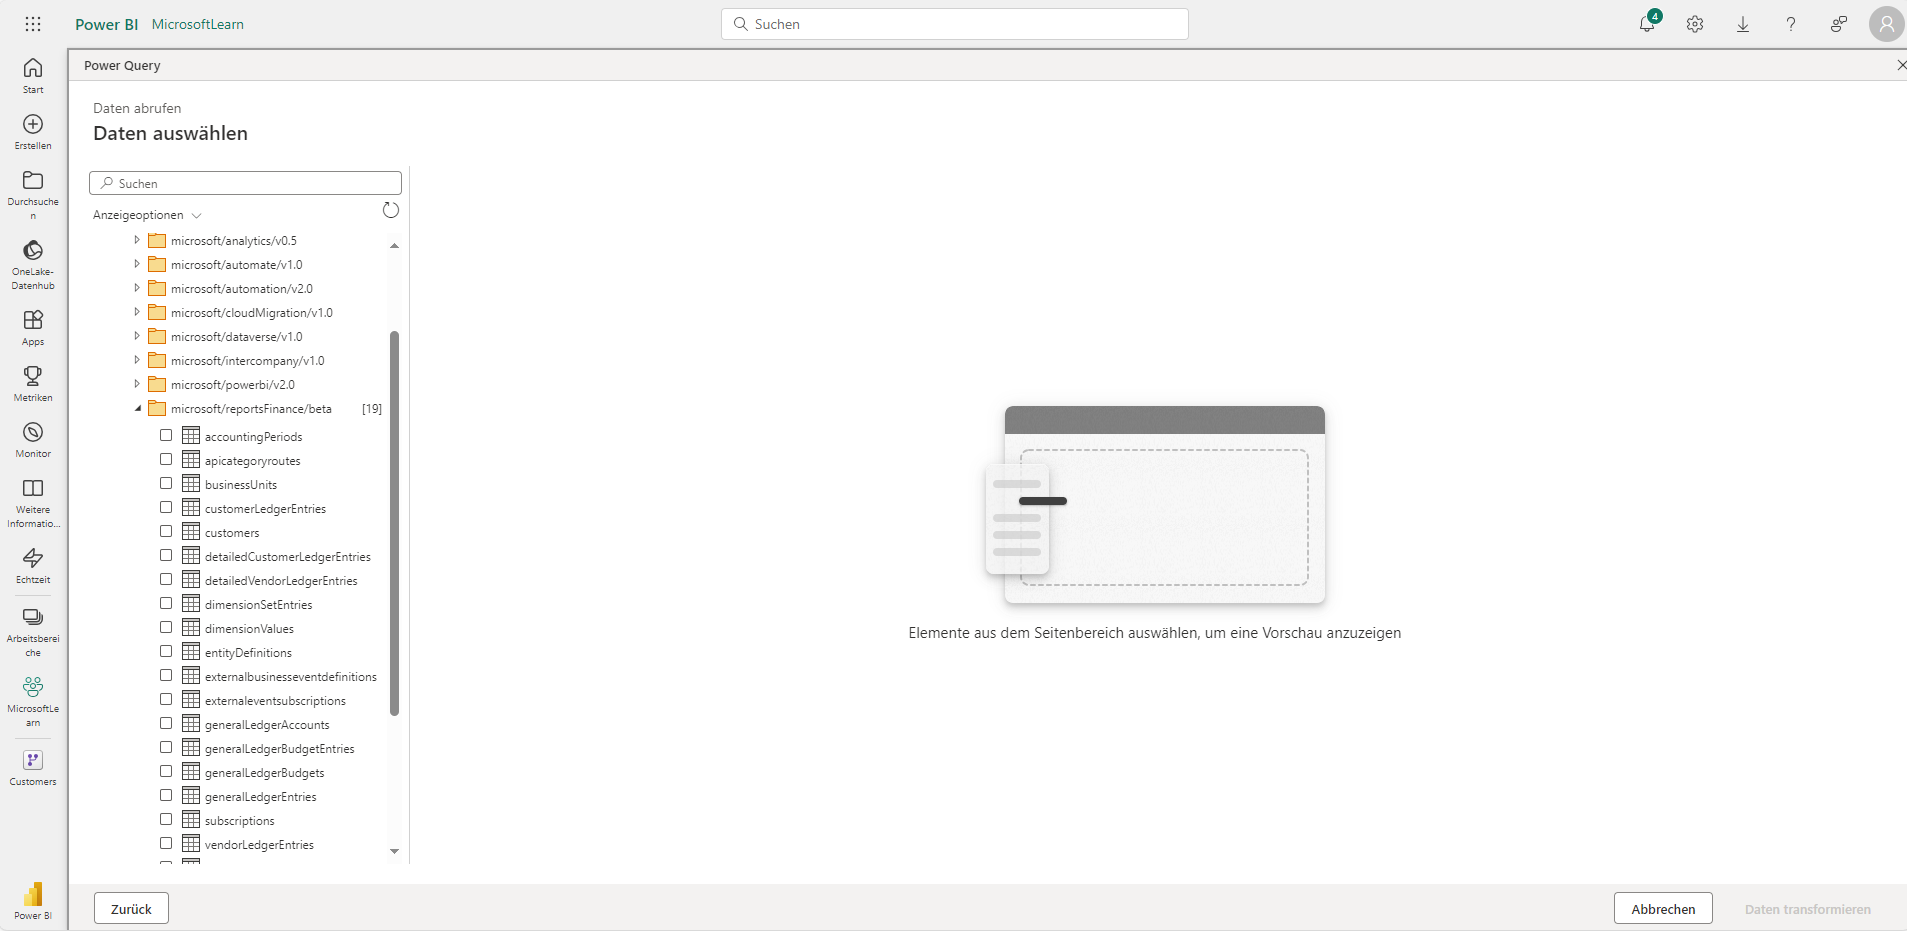This screenshot has height=931, width=1907.
Task: Check the businessUnits checkbox
Action: coord(166,483)
